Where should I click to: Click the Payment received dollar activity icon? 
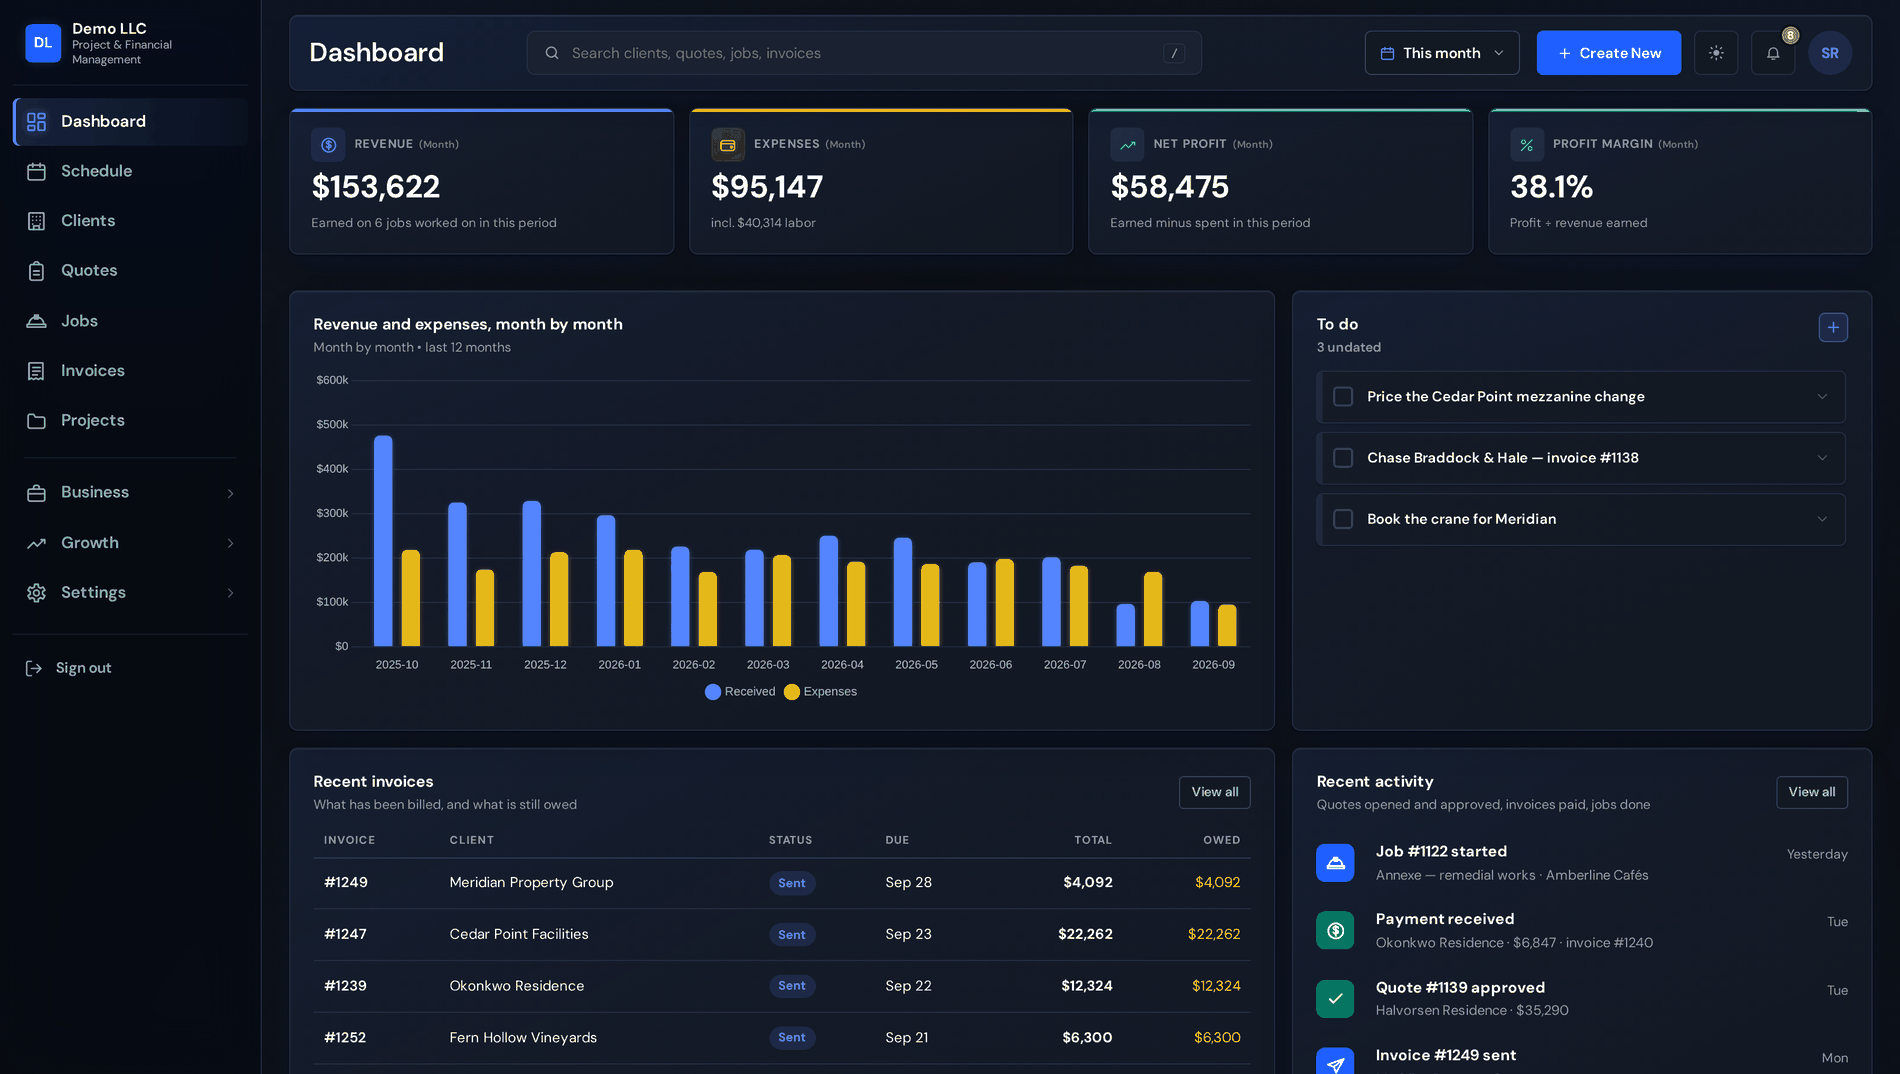1335,930
